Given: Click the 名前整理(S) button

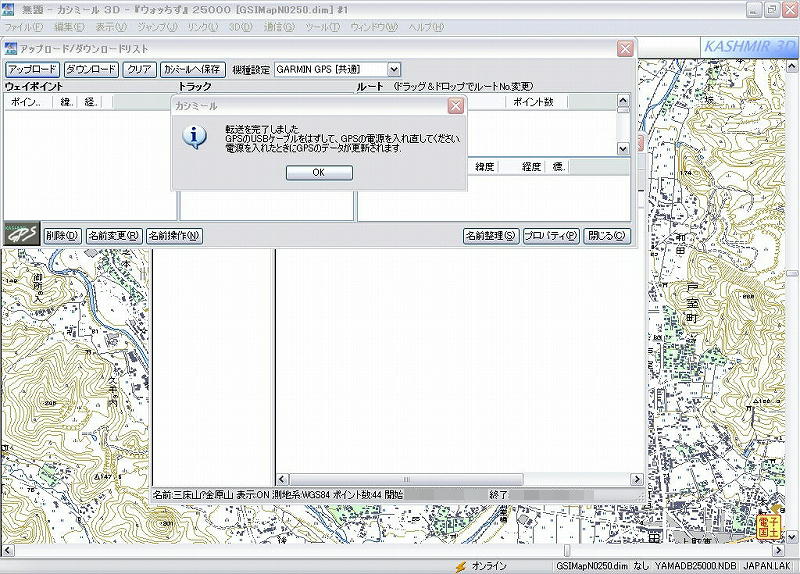Looking at the screenshot, I should click(491, 236).
